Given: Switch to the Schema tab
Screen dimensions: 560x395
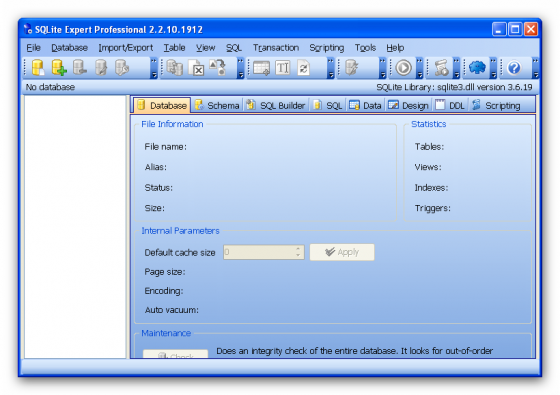Looking at the screenshot, I should tap(217, 105).
